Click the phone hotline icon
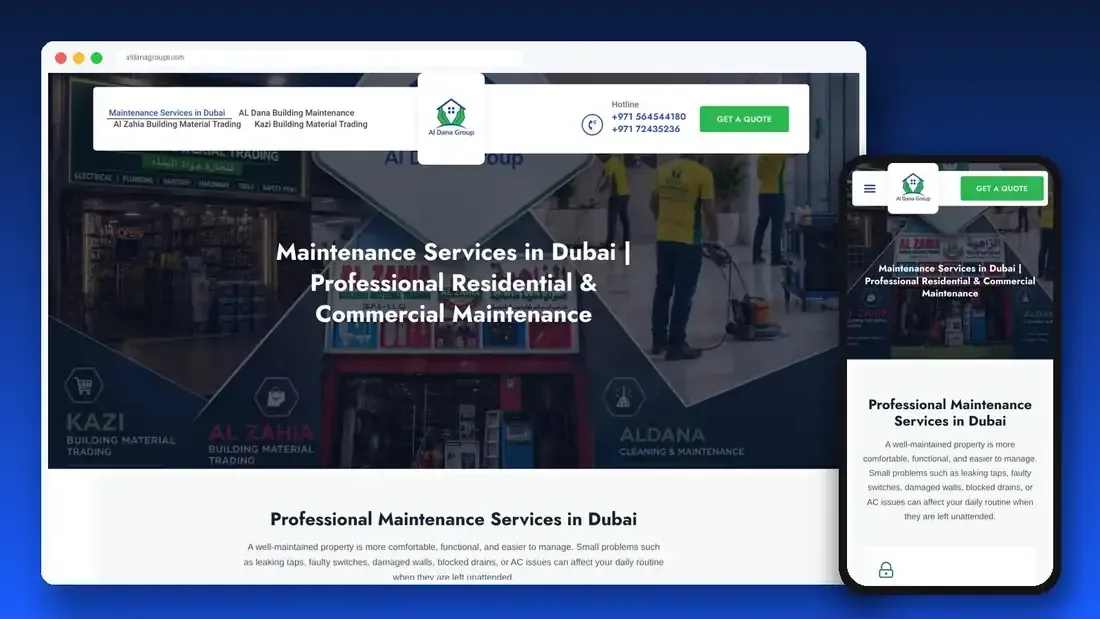Screen dimensions: 1100x619 pos(592,124)
